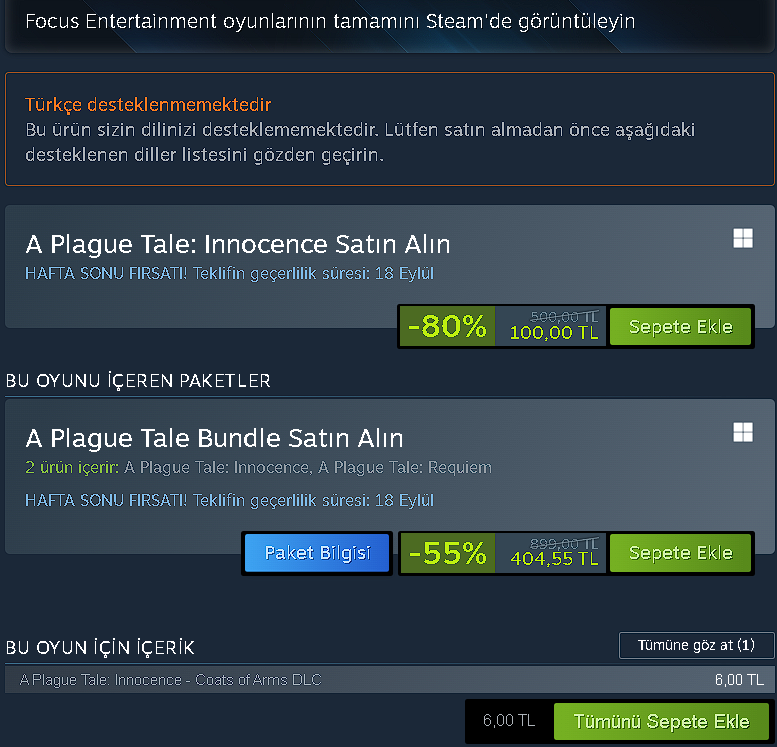
Task: Click the -80% discount badge
Action: click(447, 327)
